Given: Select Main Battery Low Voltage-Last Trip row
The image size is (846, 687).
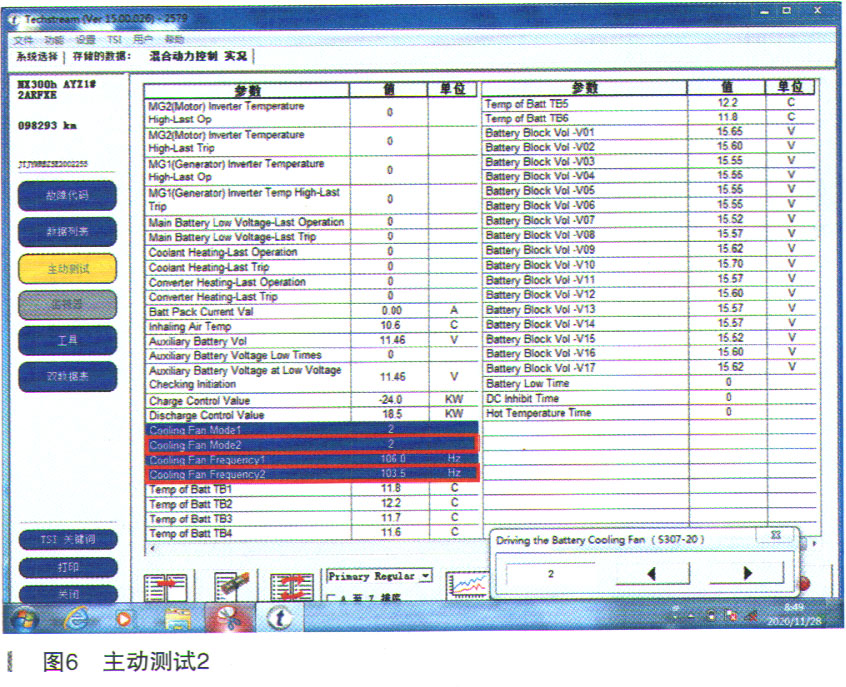Looking at the screenshot, I should pos(311,237).
